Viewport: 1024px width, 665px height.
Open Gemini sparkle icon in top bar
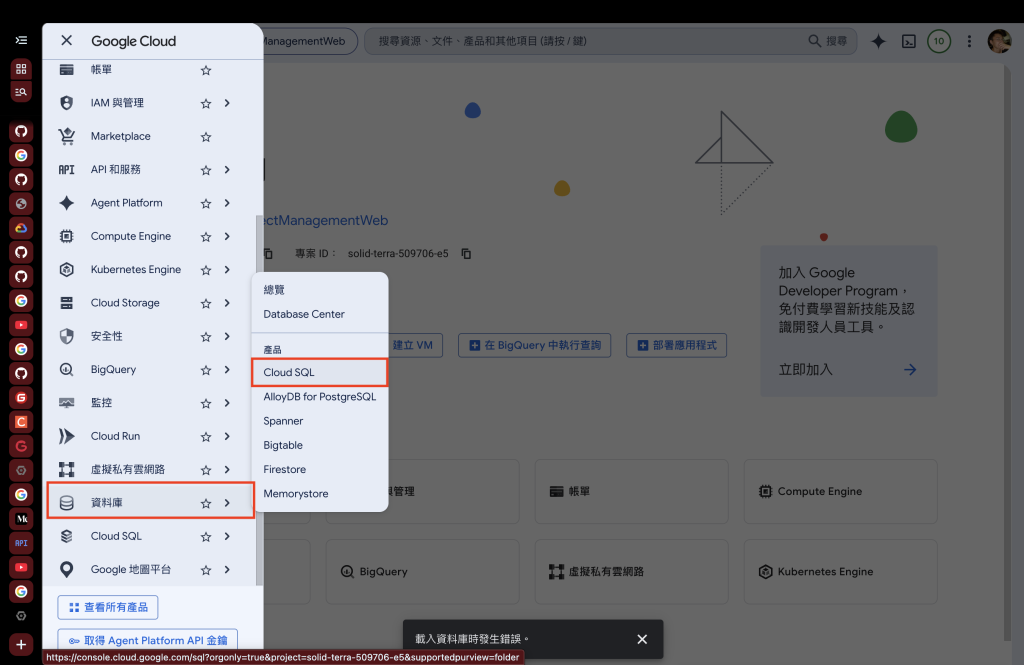click(x=878, y=41)
